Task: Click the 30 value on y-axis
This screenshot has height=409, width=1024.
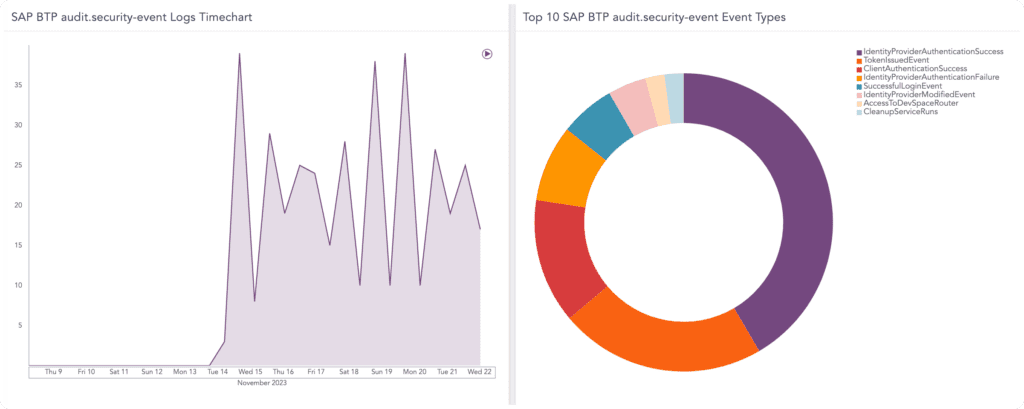Action: 18,125
